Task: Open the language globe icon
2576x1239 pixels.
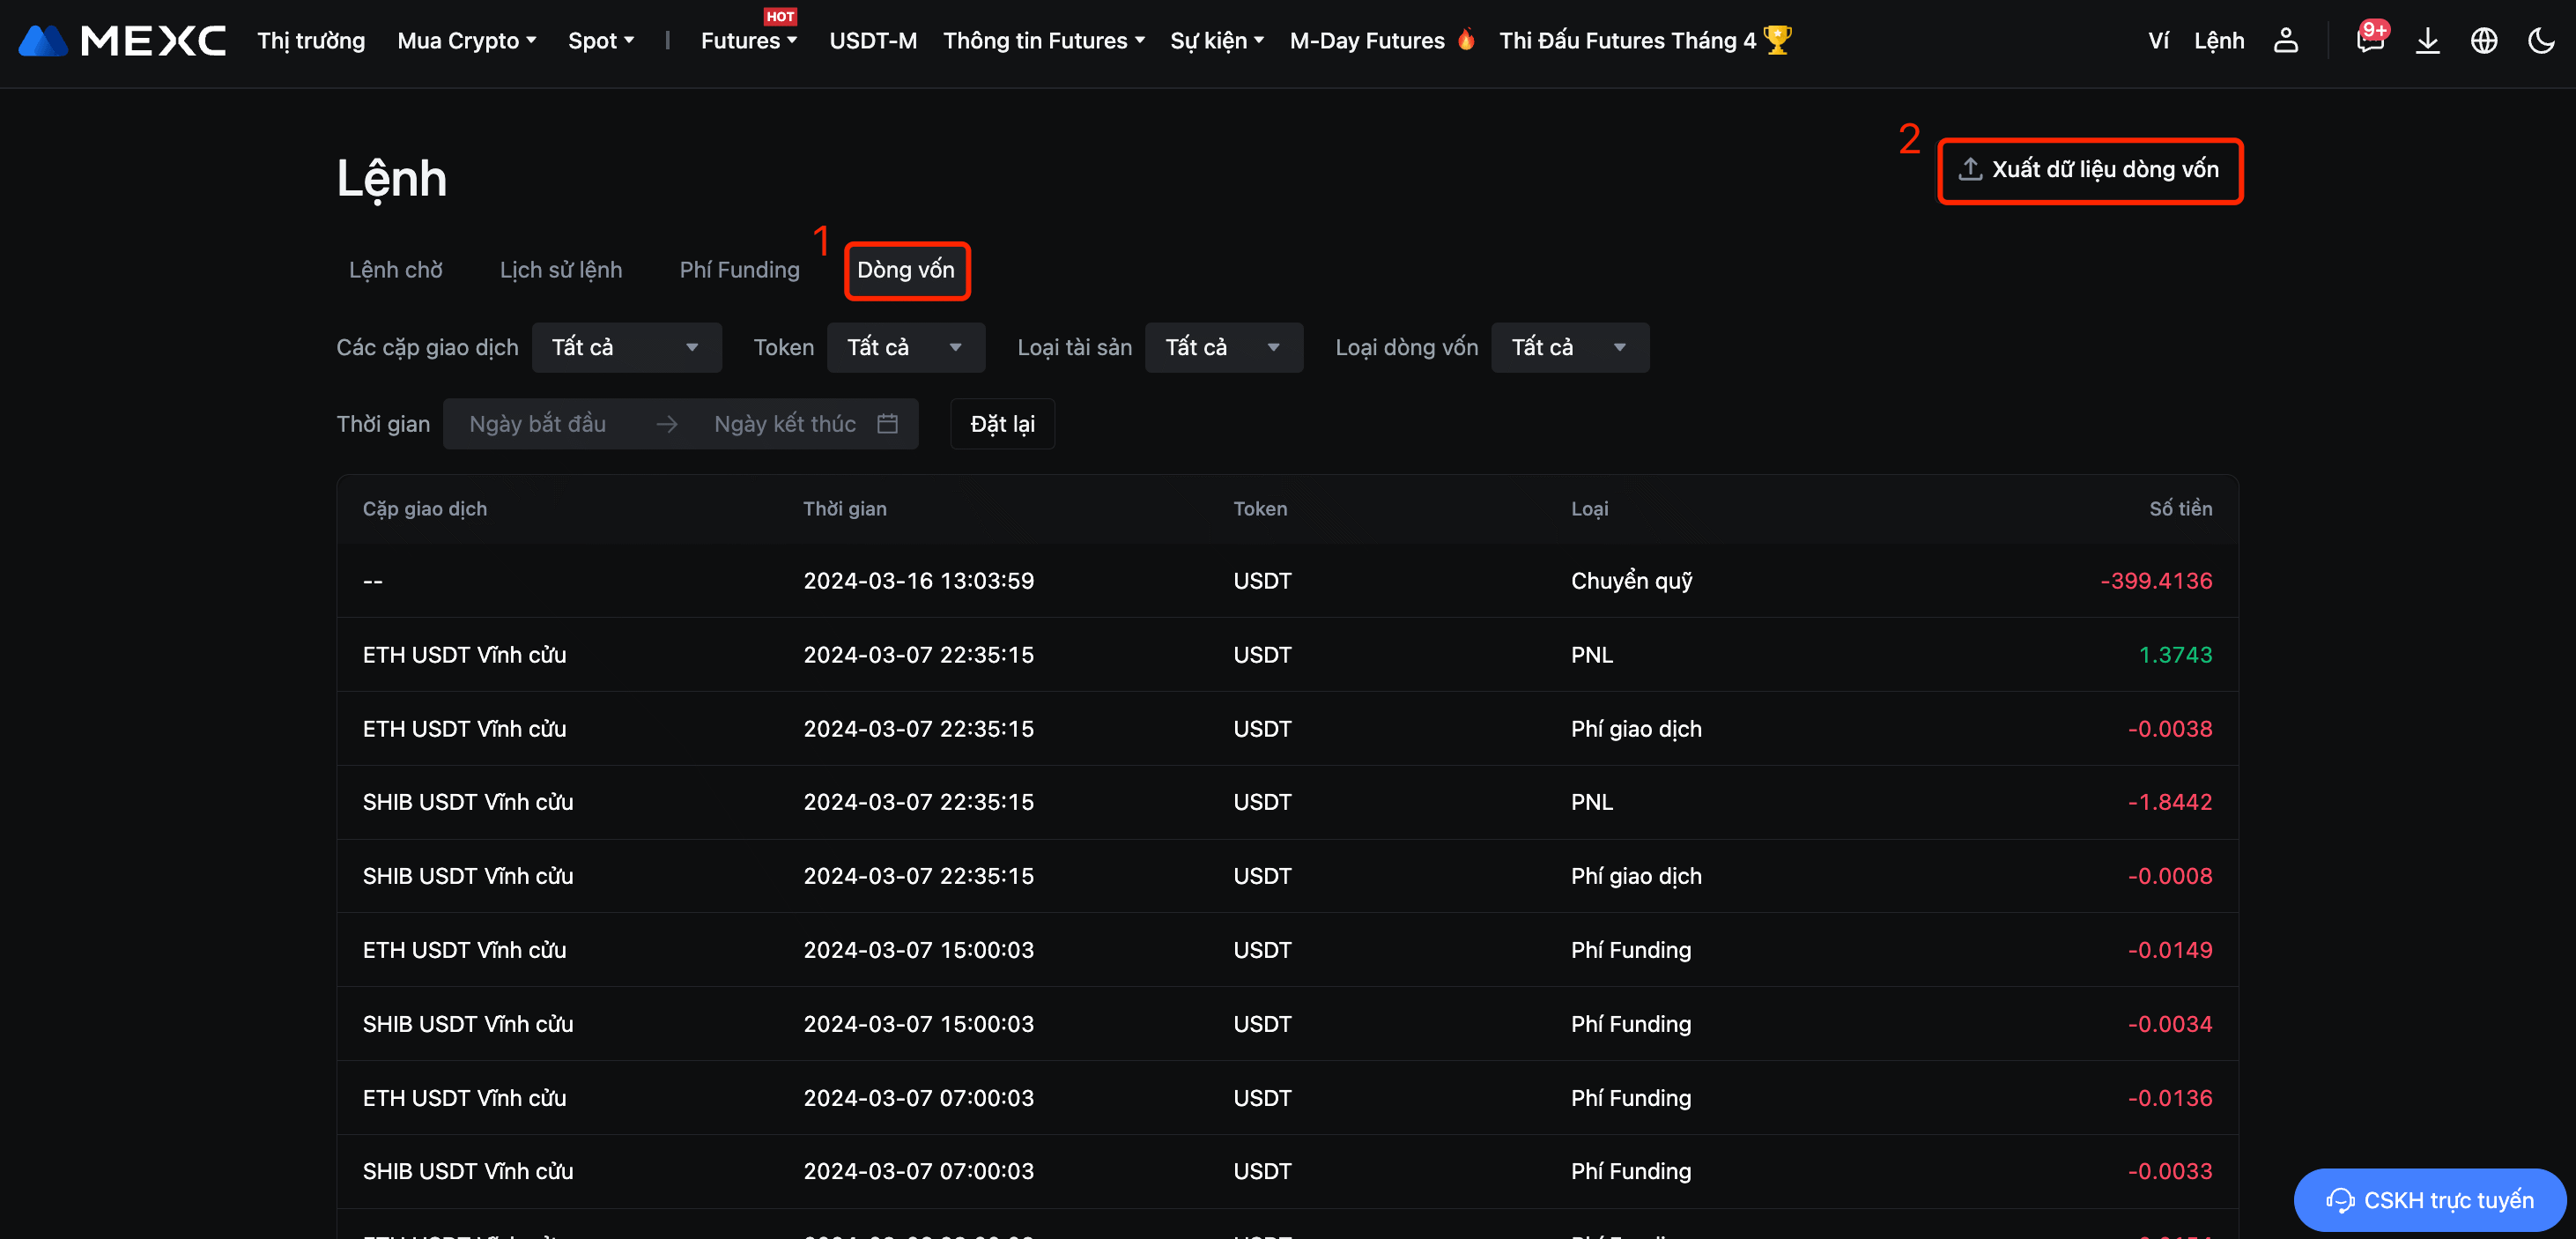Action: (2484, 41)
